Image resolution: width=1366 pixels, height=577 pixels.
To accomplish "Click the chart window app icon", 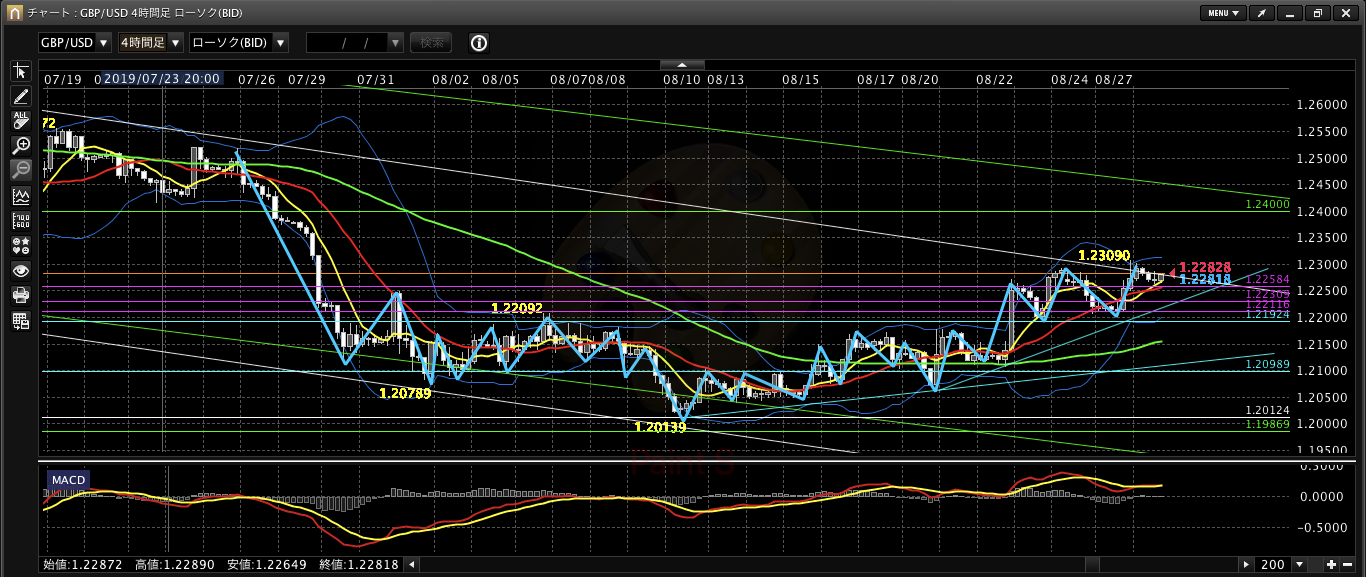I will pos(15,13).
